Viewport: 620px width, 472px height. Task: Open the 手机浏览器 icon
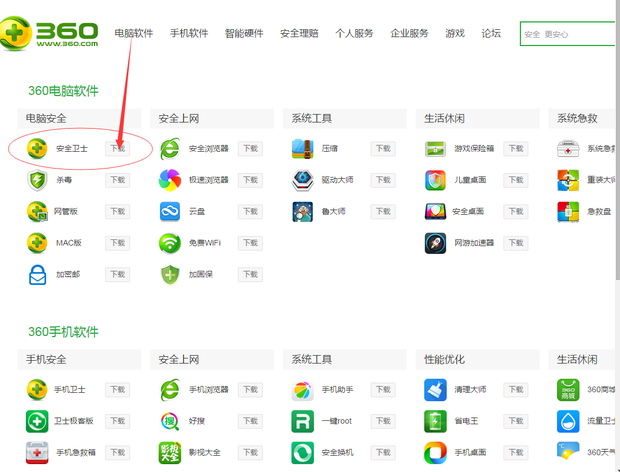pyautogui.click(x=170, y=389)
